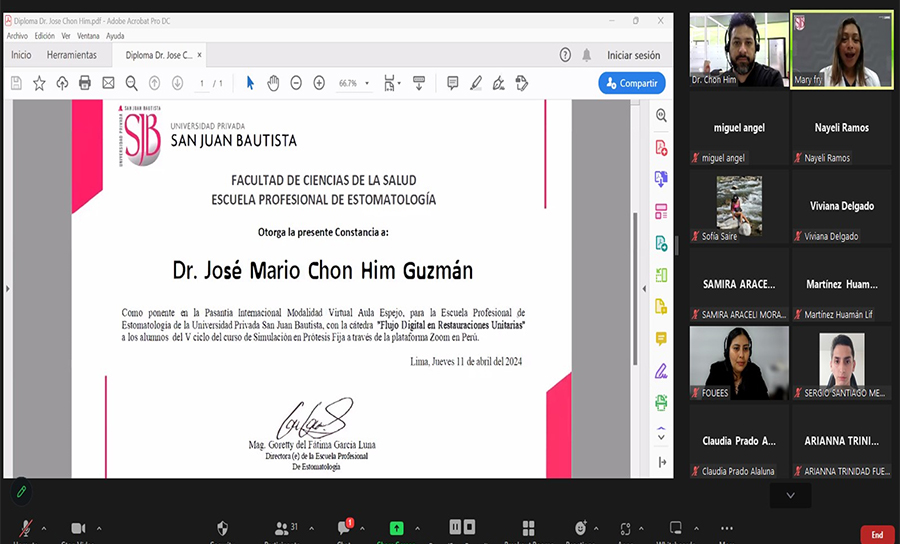Screen dimensions: 900x544
Task: Expand microphone audio options caret
Action: click(44, 529)
